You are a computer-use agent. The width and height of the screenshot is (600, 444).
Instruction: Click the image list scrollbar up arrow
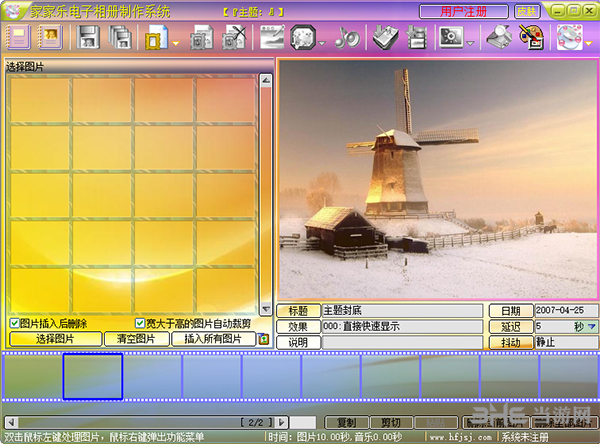click(266, 80)
